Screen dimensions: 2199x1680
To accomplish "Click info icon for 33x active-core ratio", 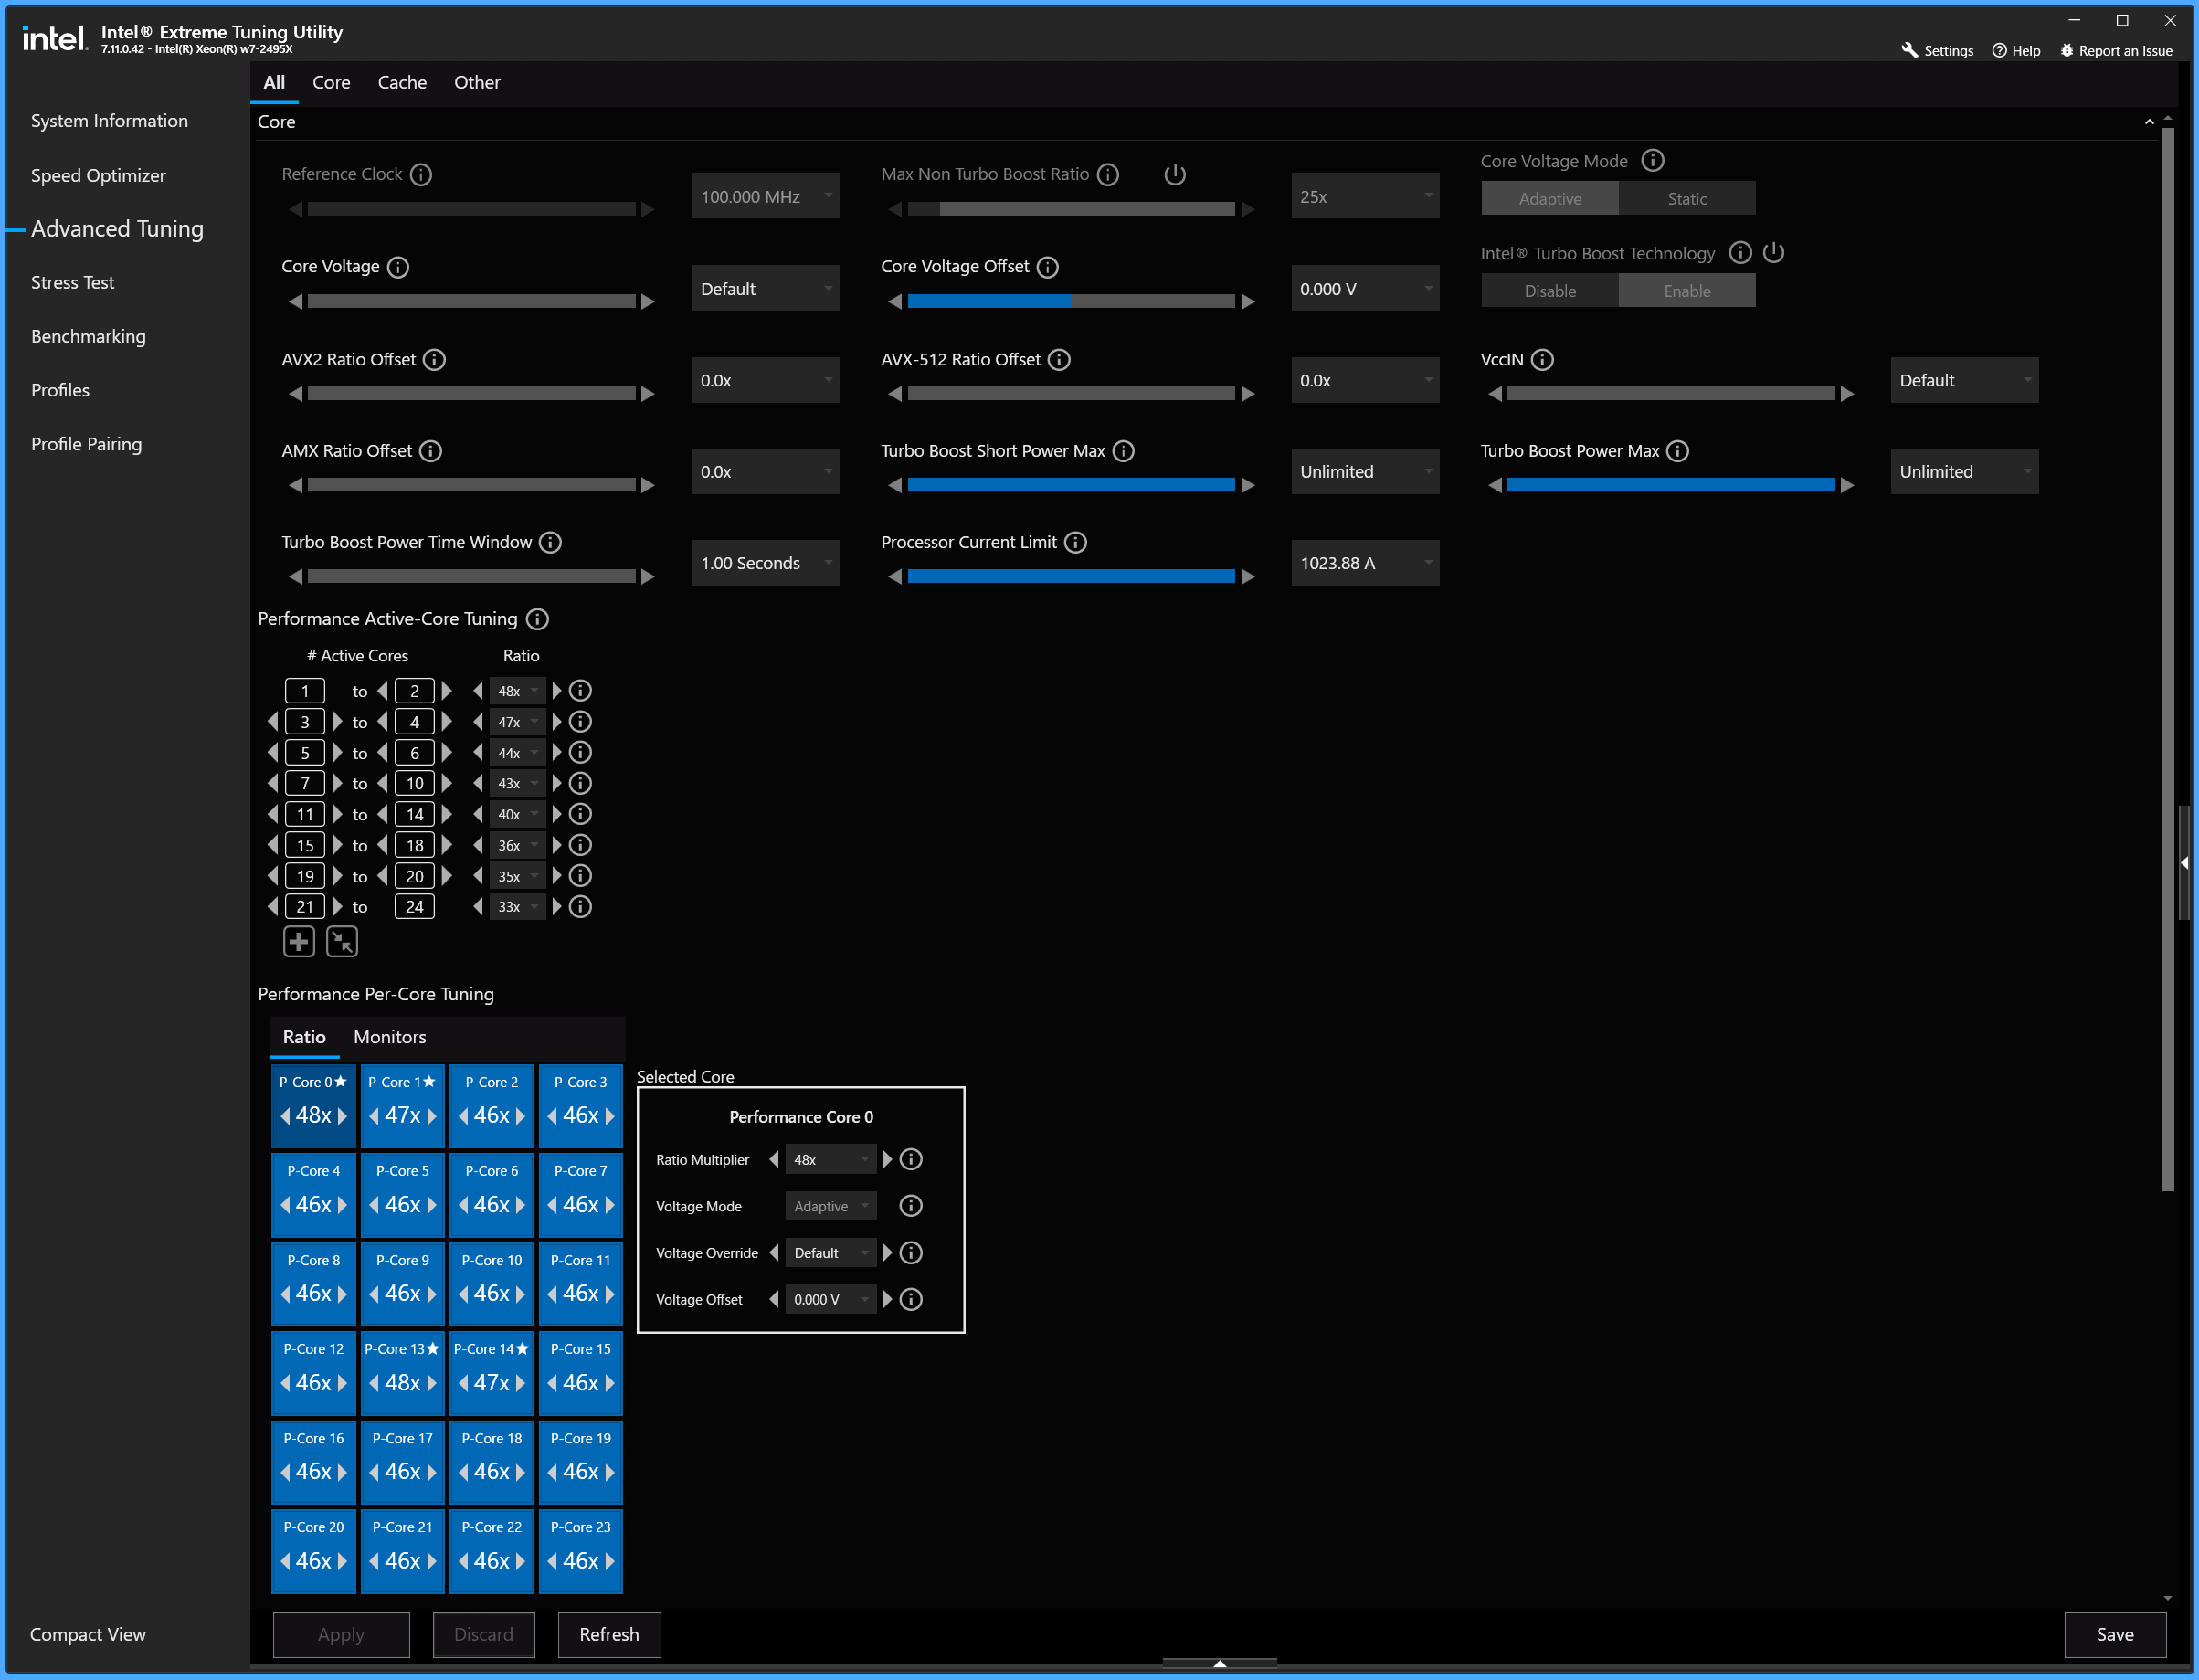I will (580, 907).
